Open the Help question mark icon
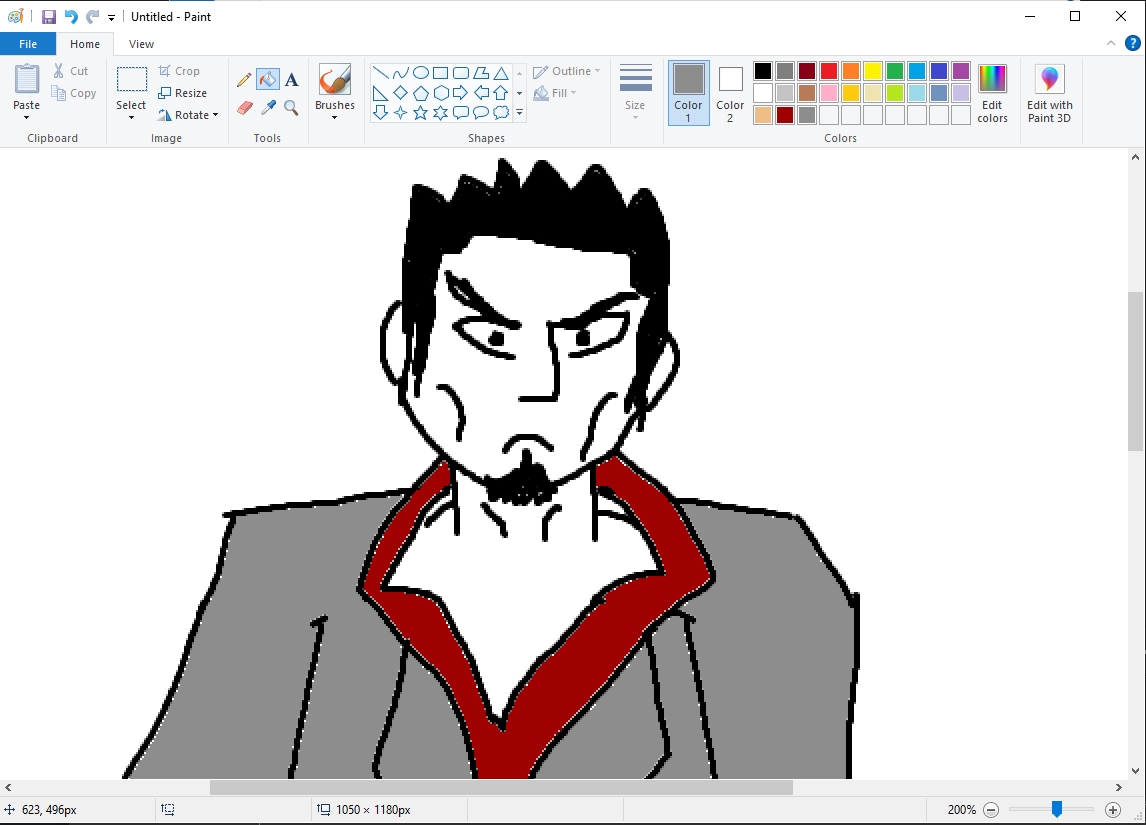This screenshot has height=825, width=1146. pyautogui.click(x=1132, y=44)
